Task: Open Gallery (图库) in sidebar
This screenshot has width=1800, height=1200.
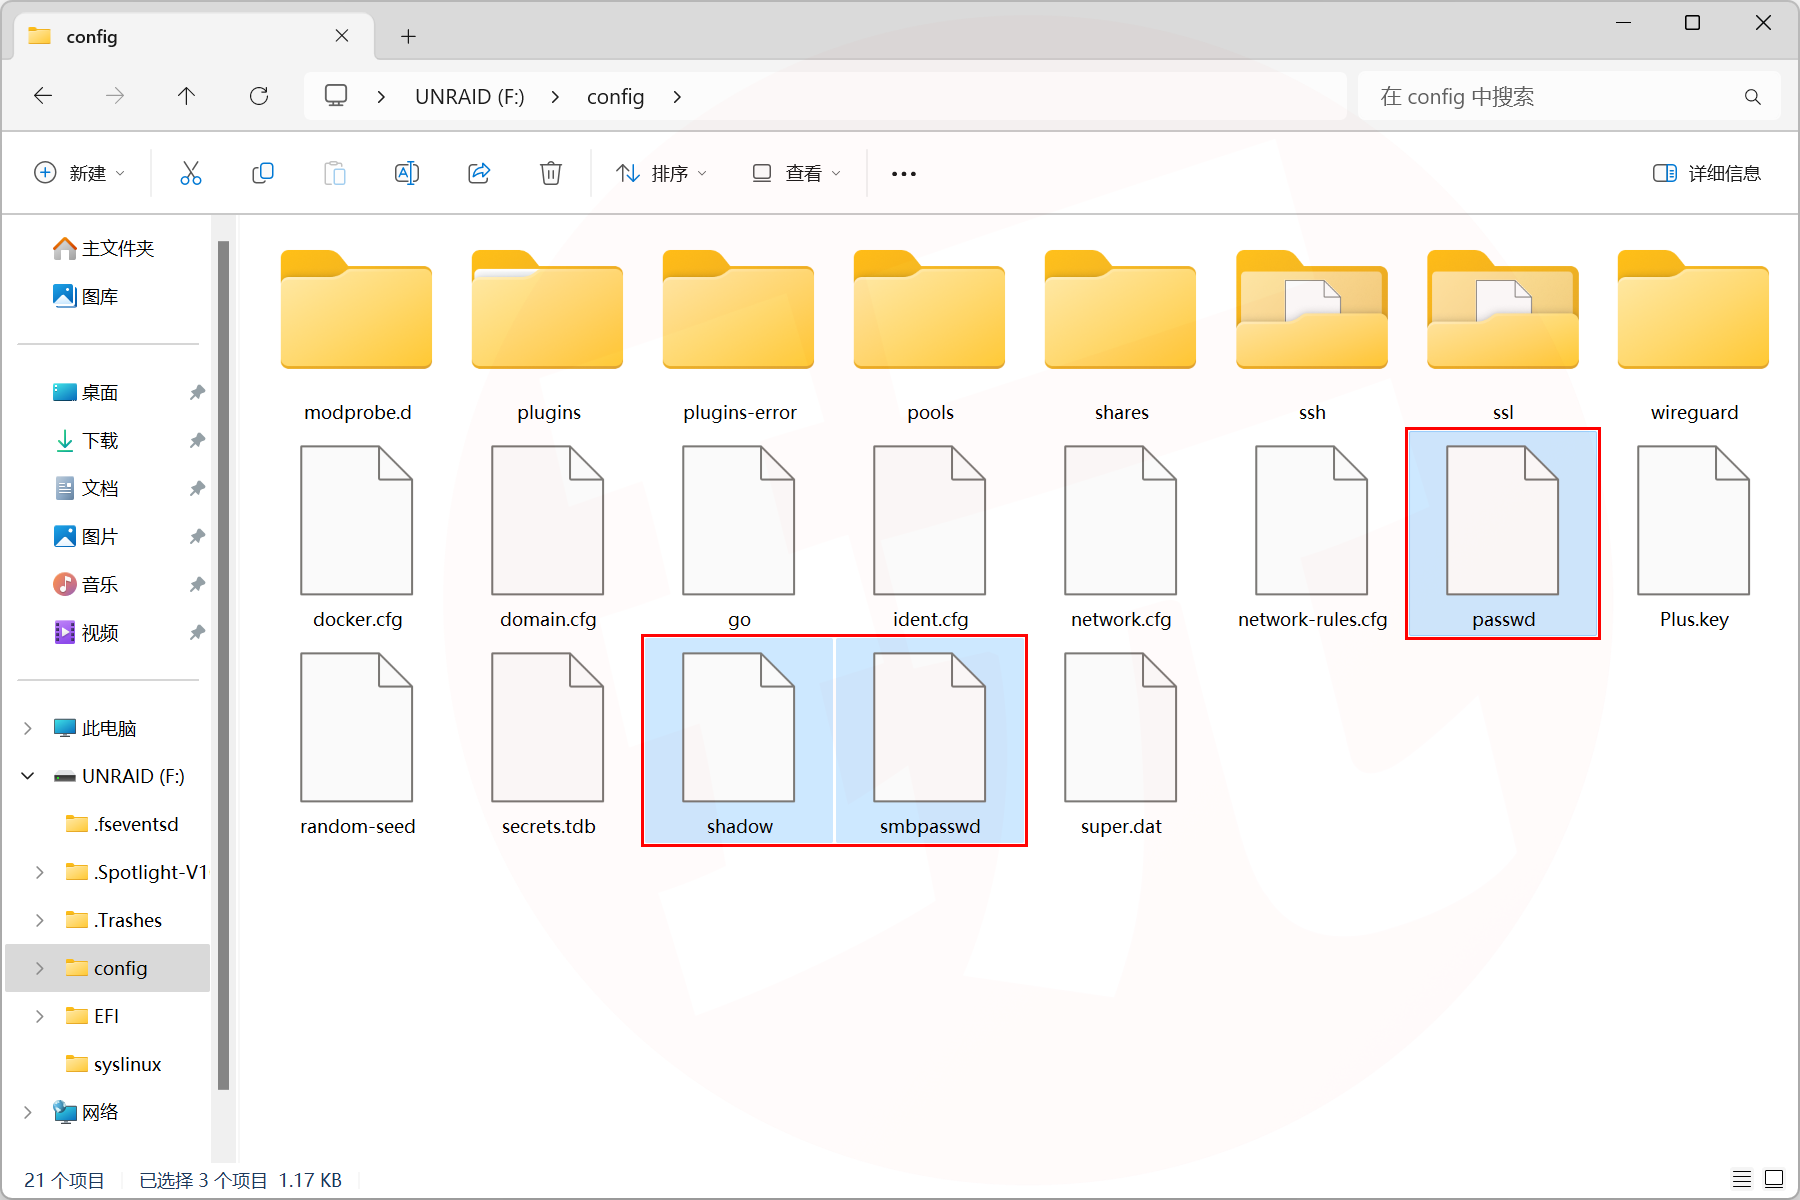Action: pos(87,296)
